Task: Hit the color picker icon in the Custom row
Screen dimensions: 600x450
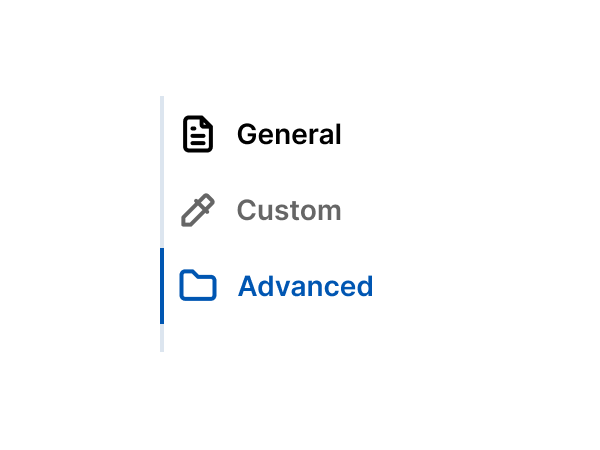Action: click(x=197, y=210)
